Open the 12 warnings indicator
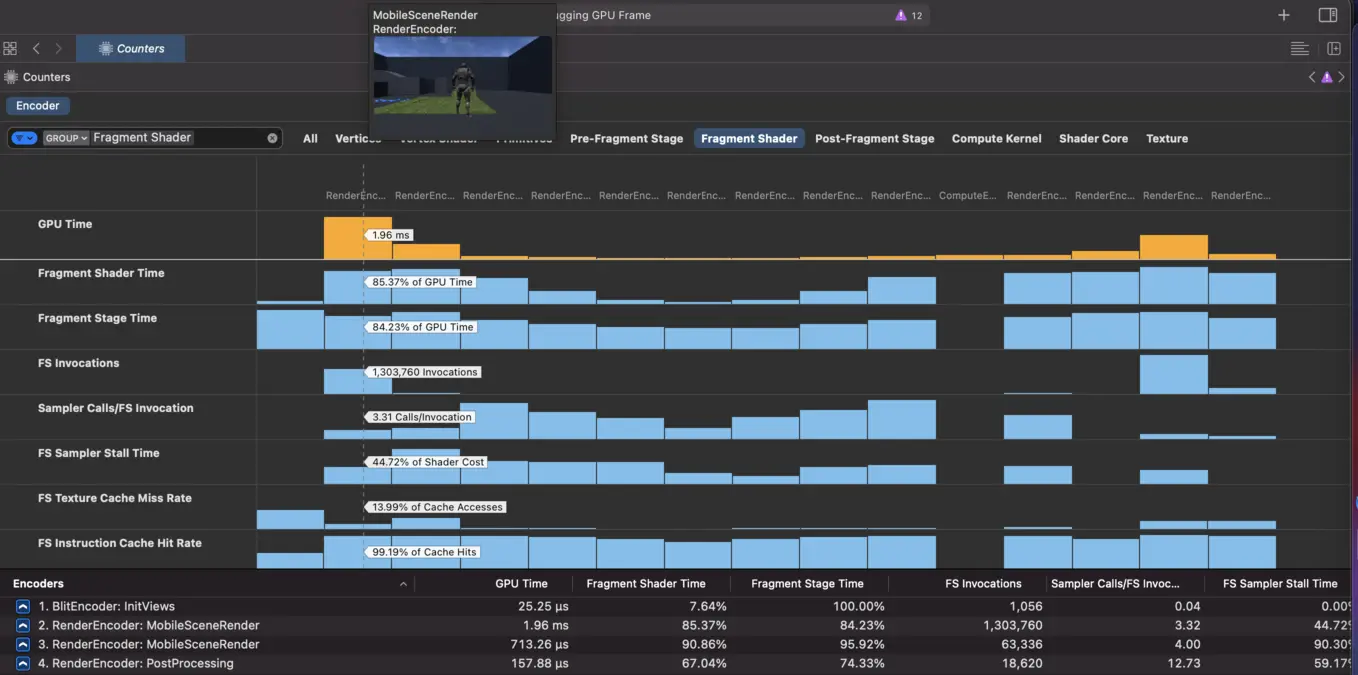1358x675 pixels. 908,15
